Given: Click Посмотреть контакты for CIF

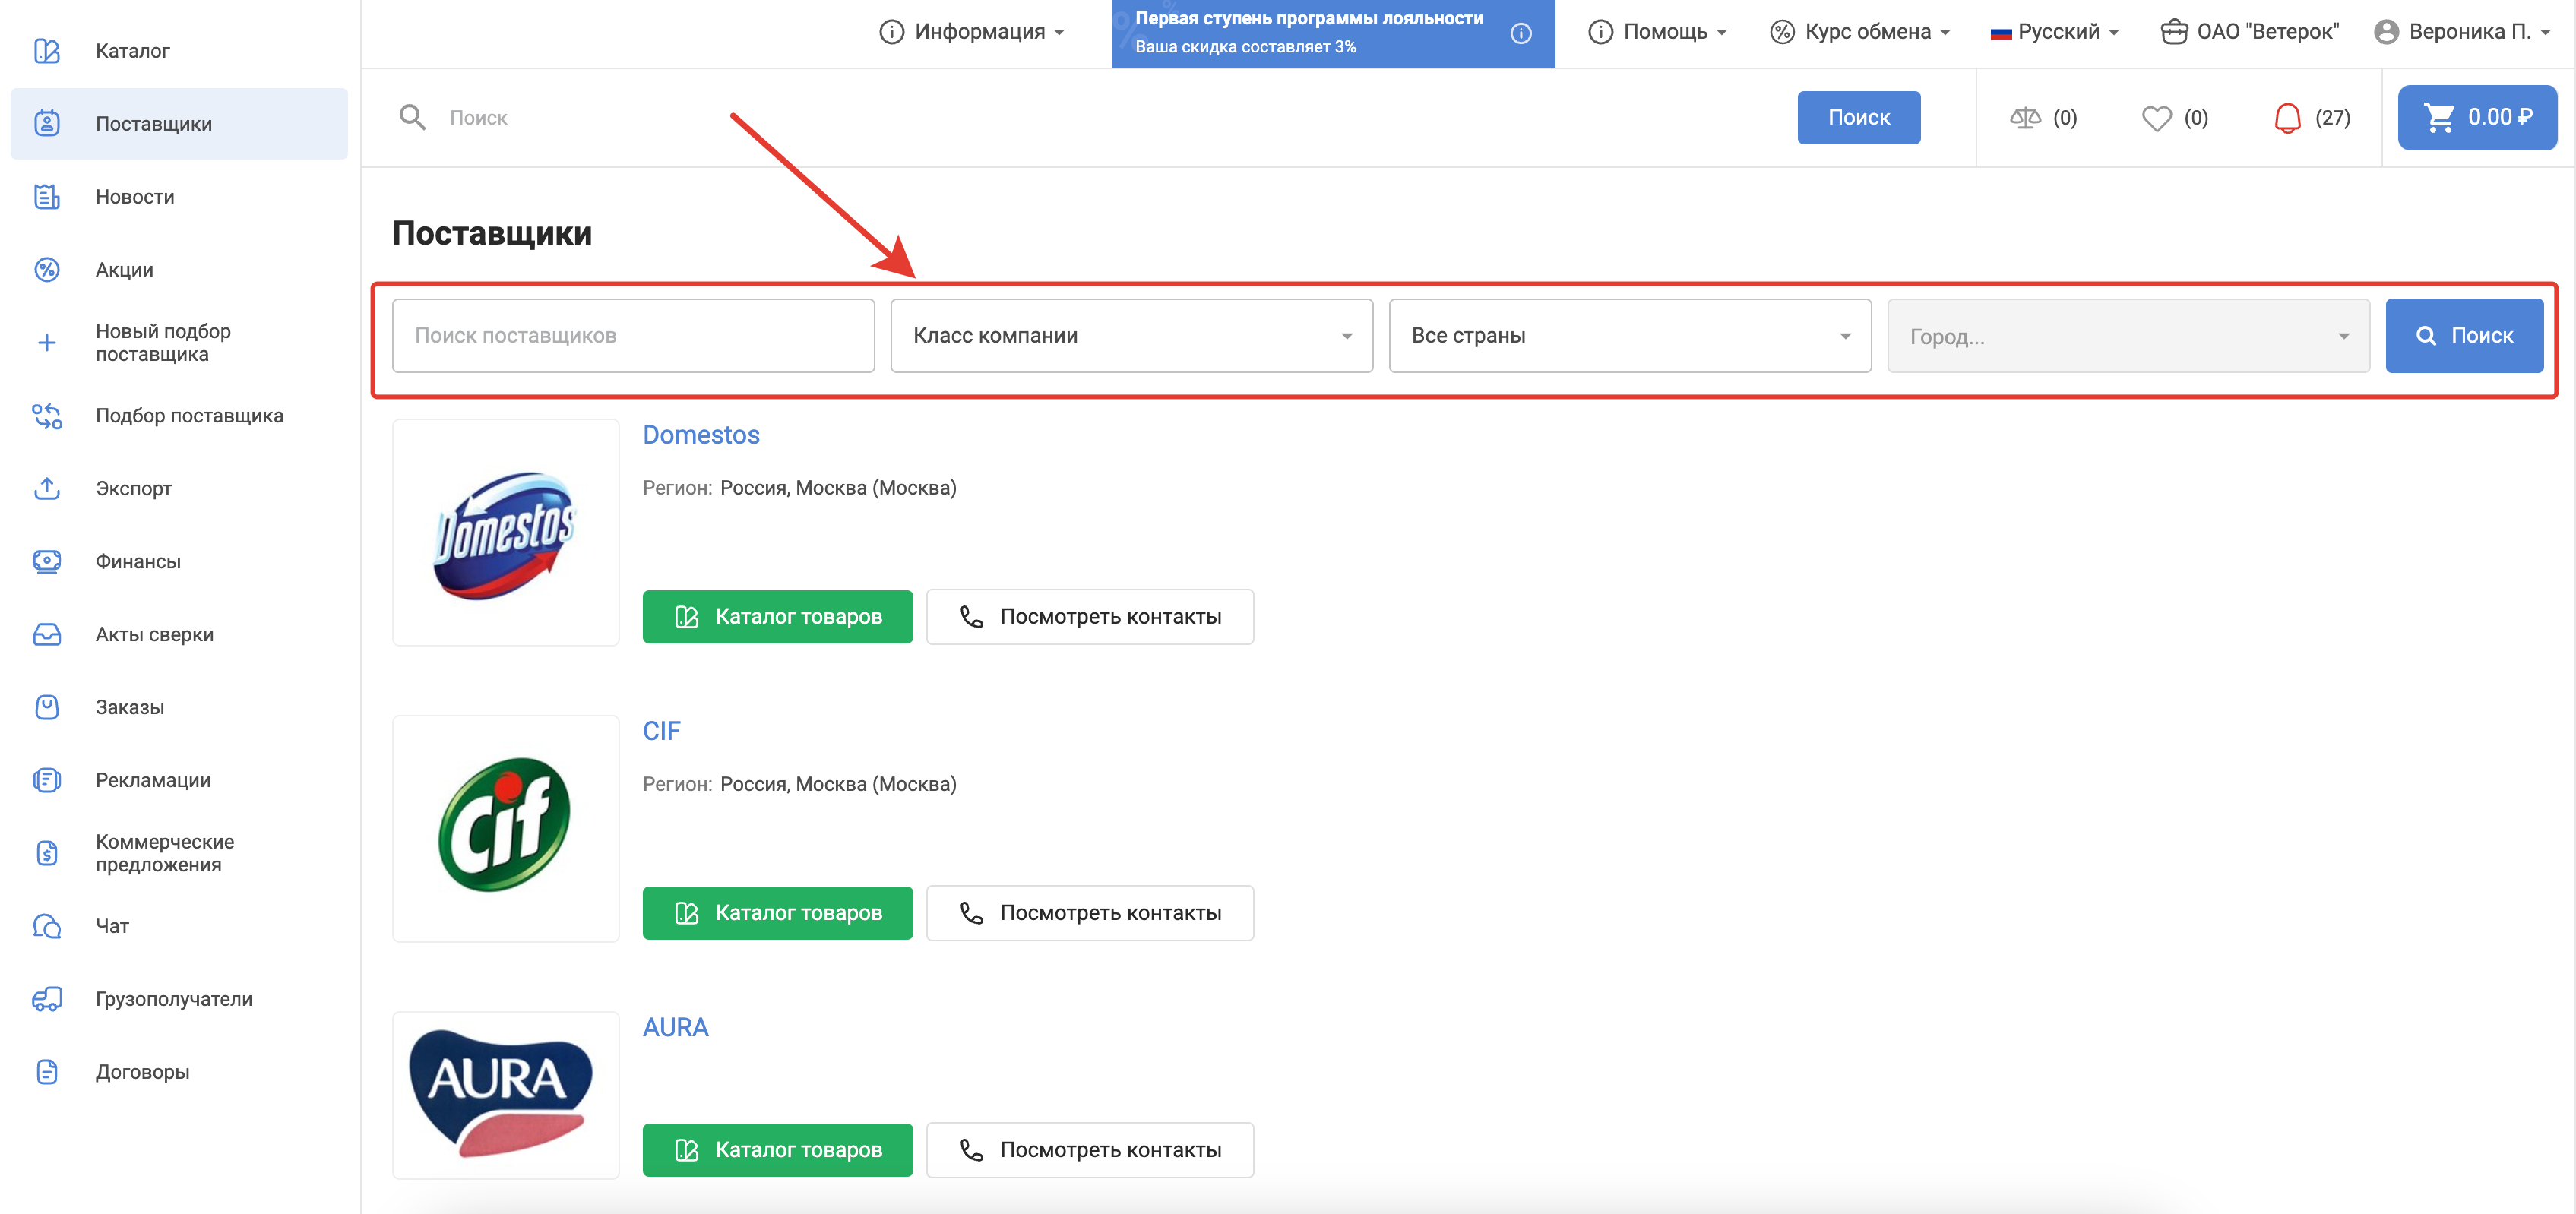Looking at the screenshot, I should (x=1089, y=913).
